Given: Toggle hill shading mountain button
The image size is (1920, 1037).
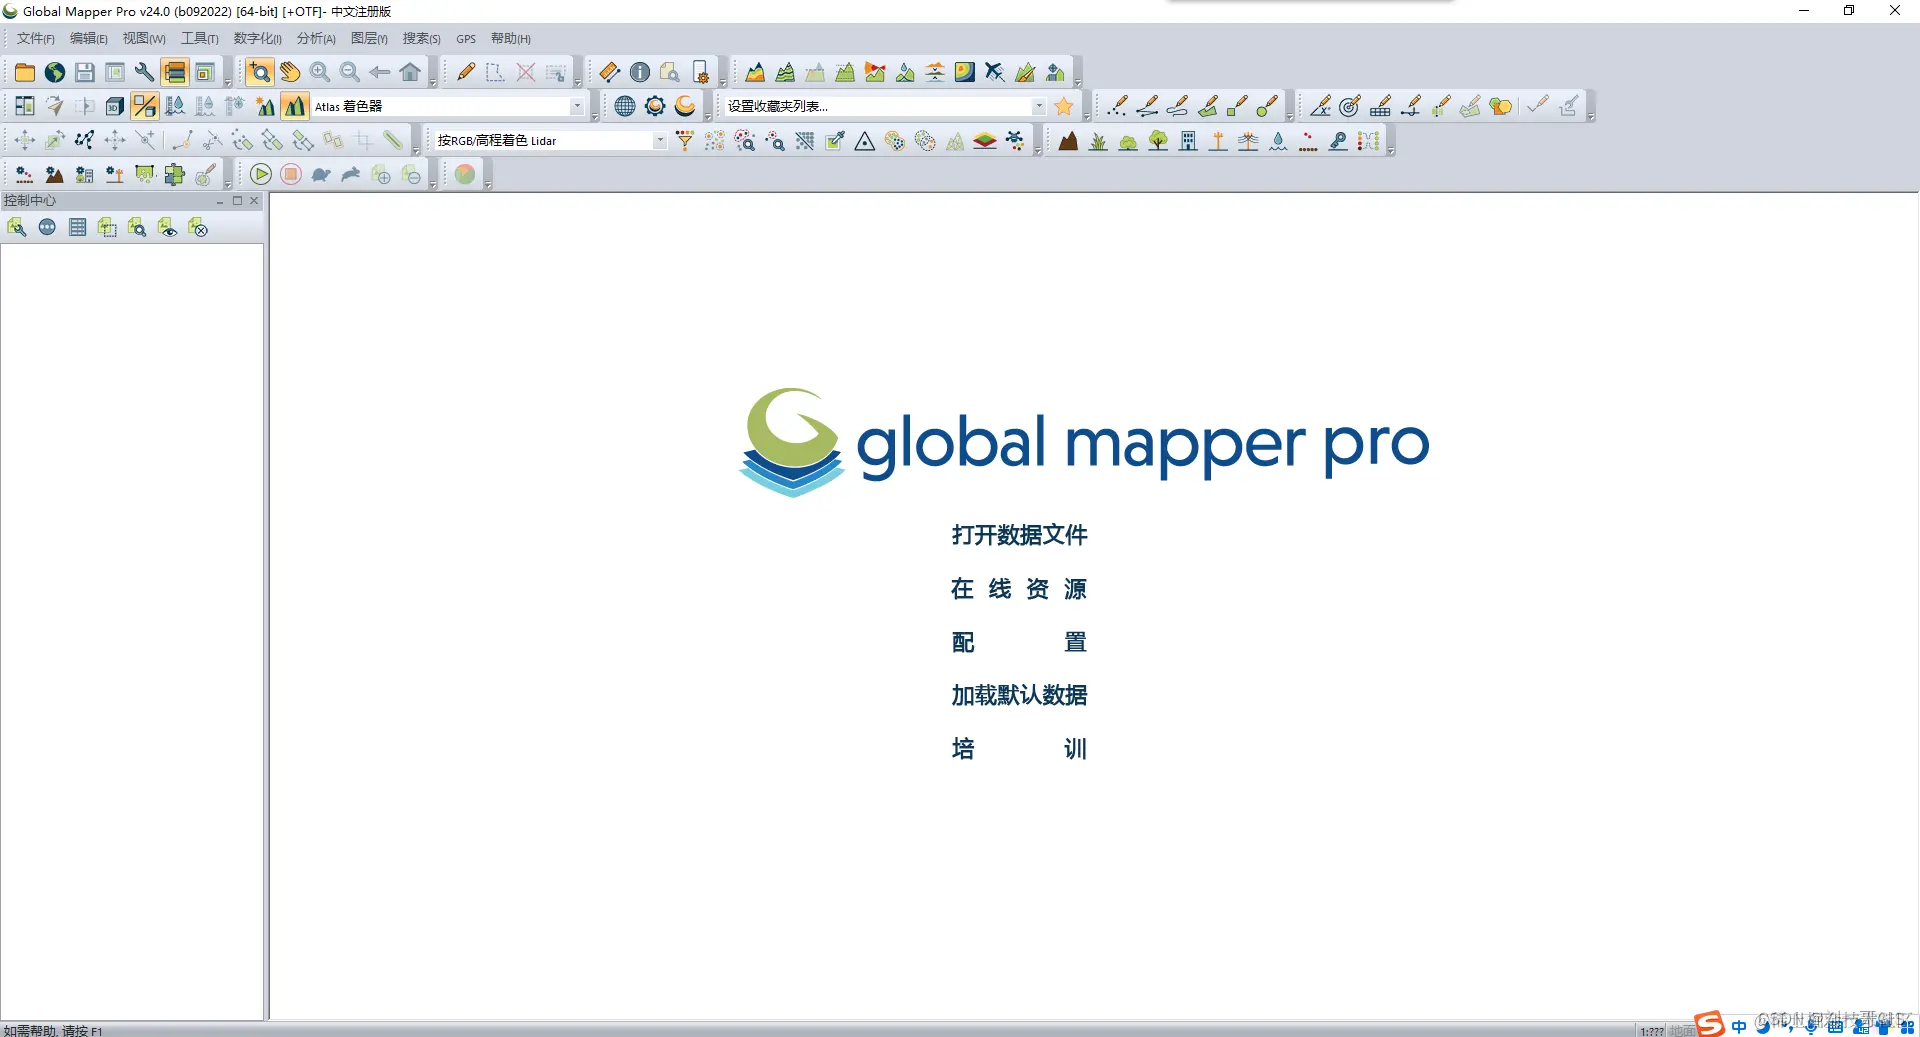Looking at the screenshot, I should click(x=295, y=106).
